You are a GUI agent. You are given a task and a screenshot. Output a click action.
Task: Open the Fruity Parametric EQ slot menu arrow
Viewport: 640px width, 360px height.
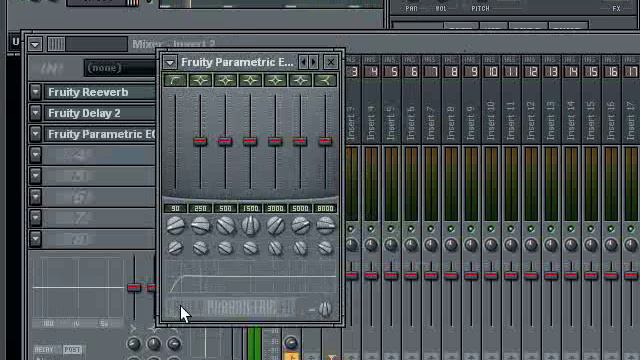[x=36, y=134]
